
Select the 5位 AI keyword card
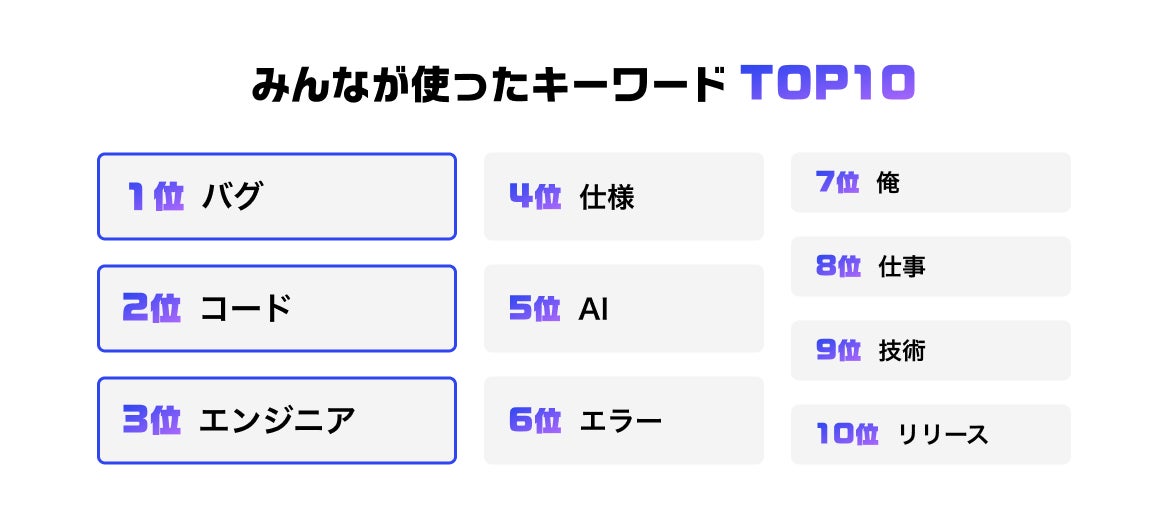tap(623, 308)
